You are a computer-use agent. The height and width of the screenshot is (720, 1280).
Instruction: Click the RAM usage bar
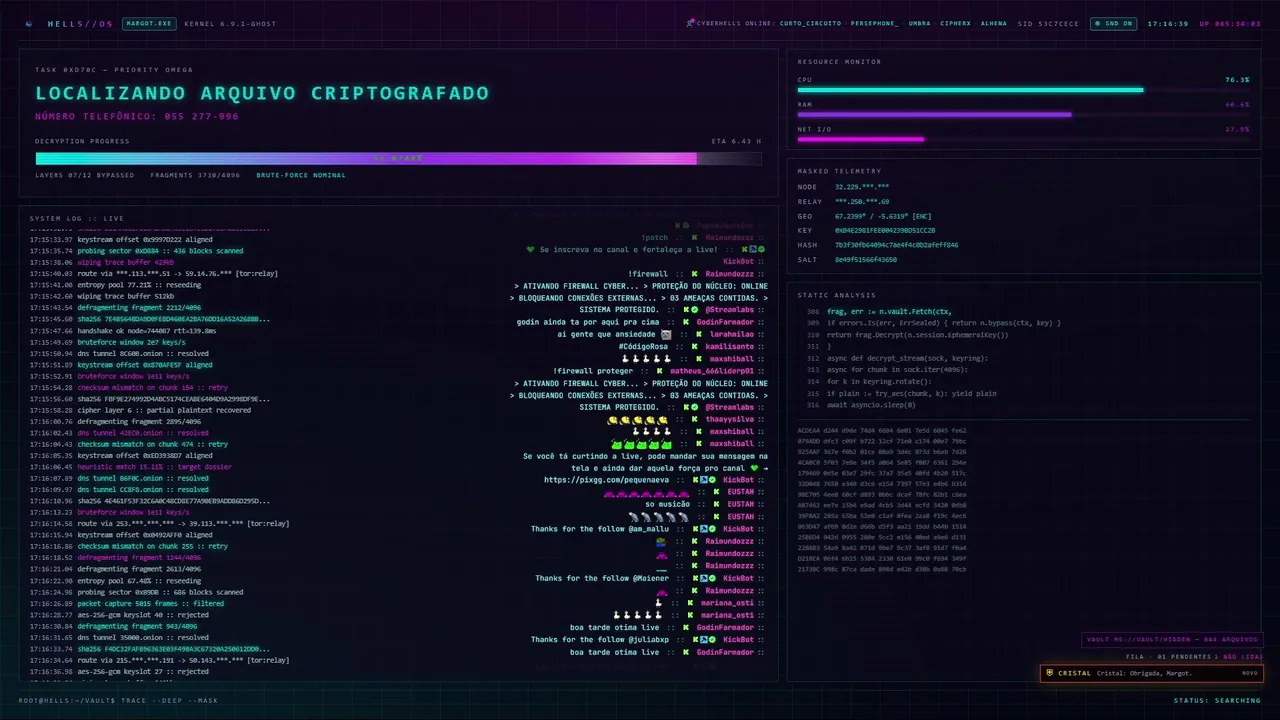tap(1023, 114)
